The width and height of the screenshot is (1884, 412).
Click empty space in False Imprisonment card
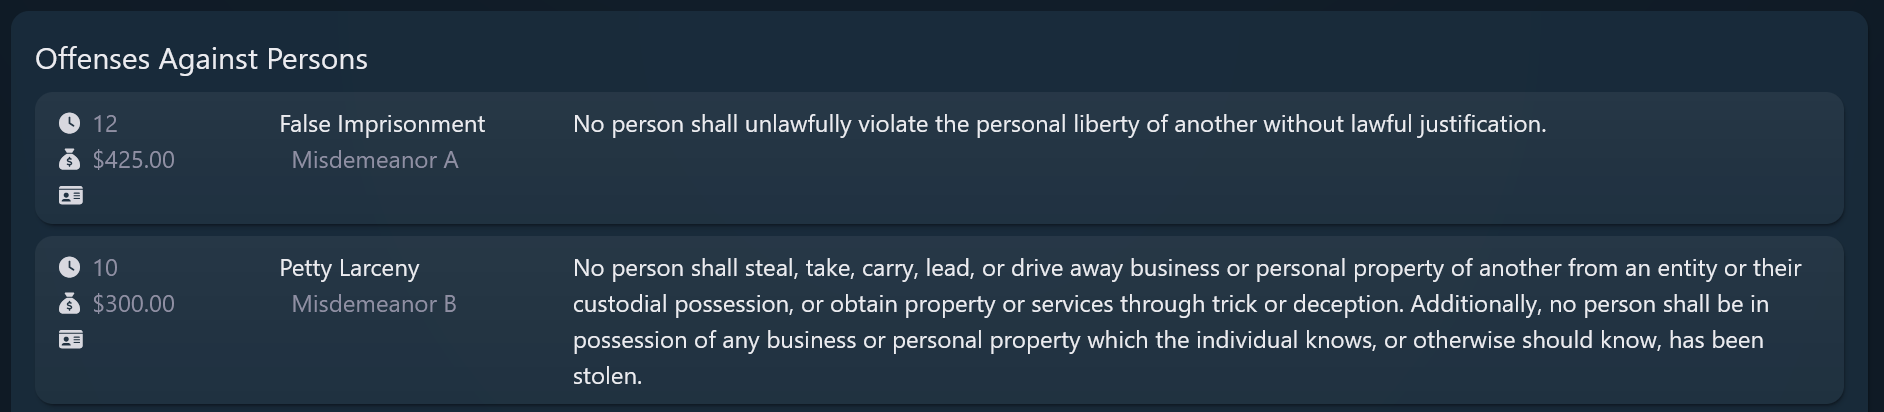pos(1100,185)
